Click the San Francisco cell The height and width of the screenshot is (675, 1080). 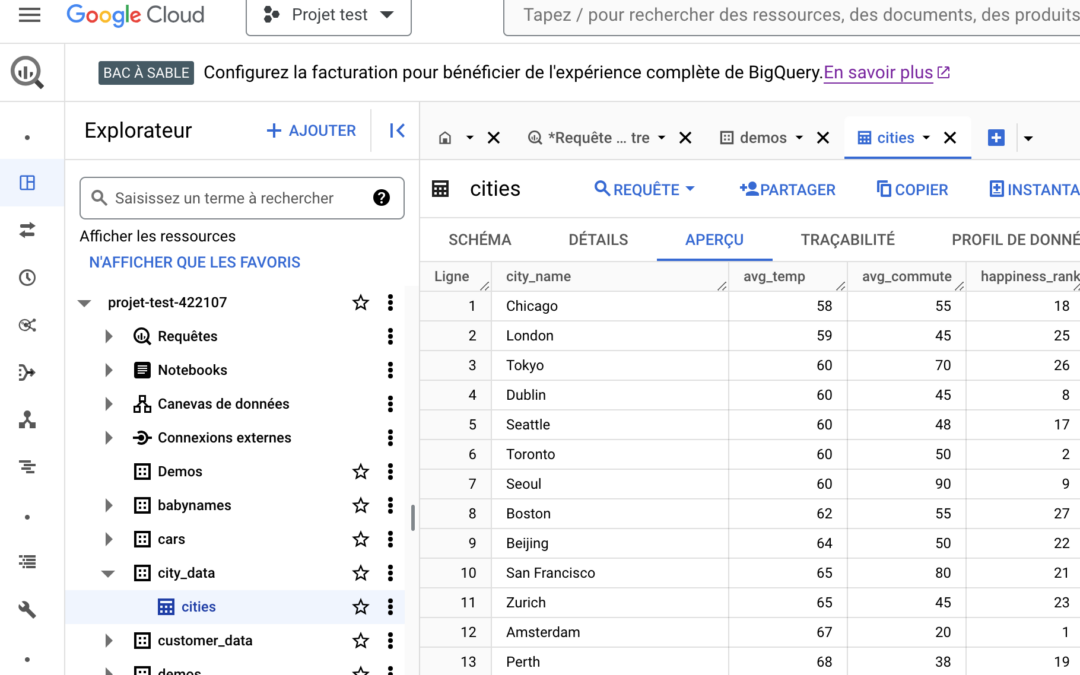[x=610, y=573]
